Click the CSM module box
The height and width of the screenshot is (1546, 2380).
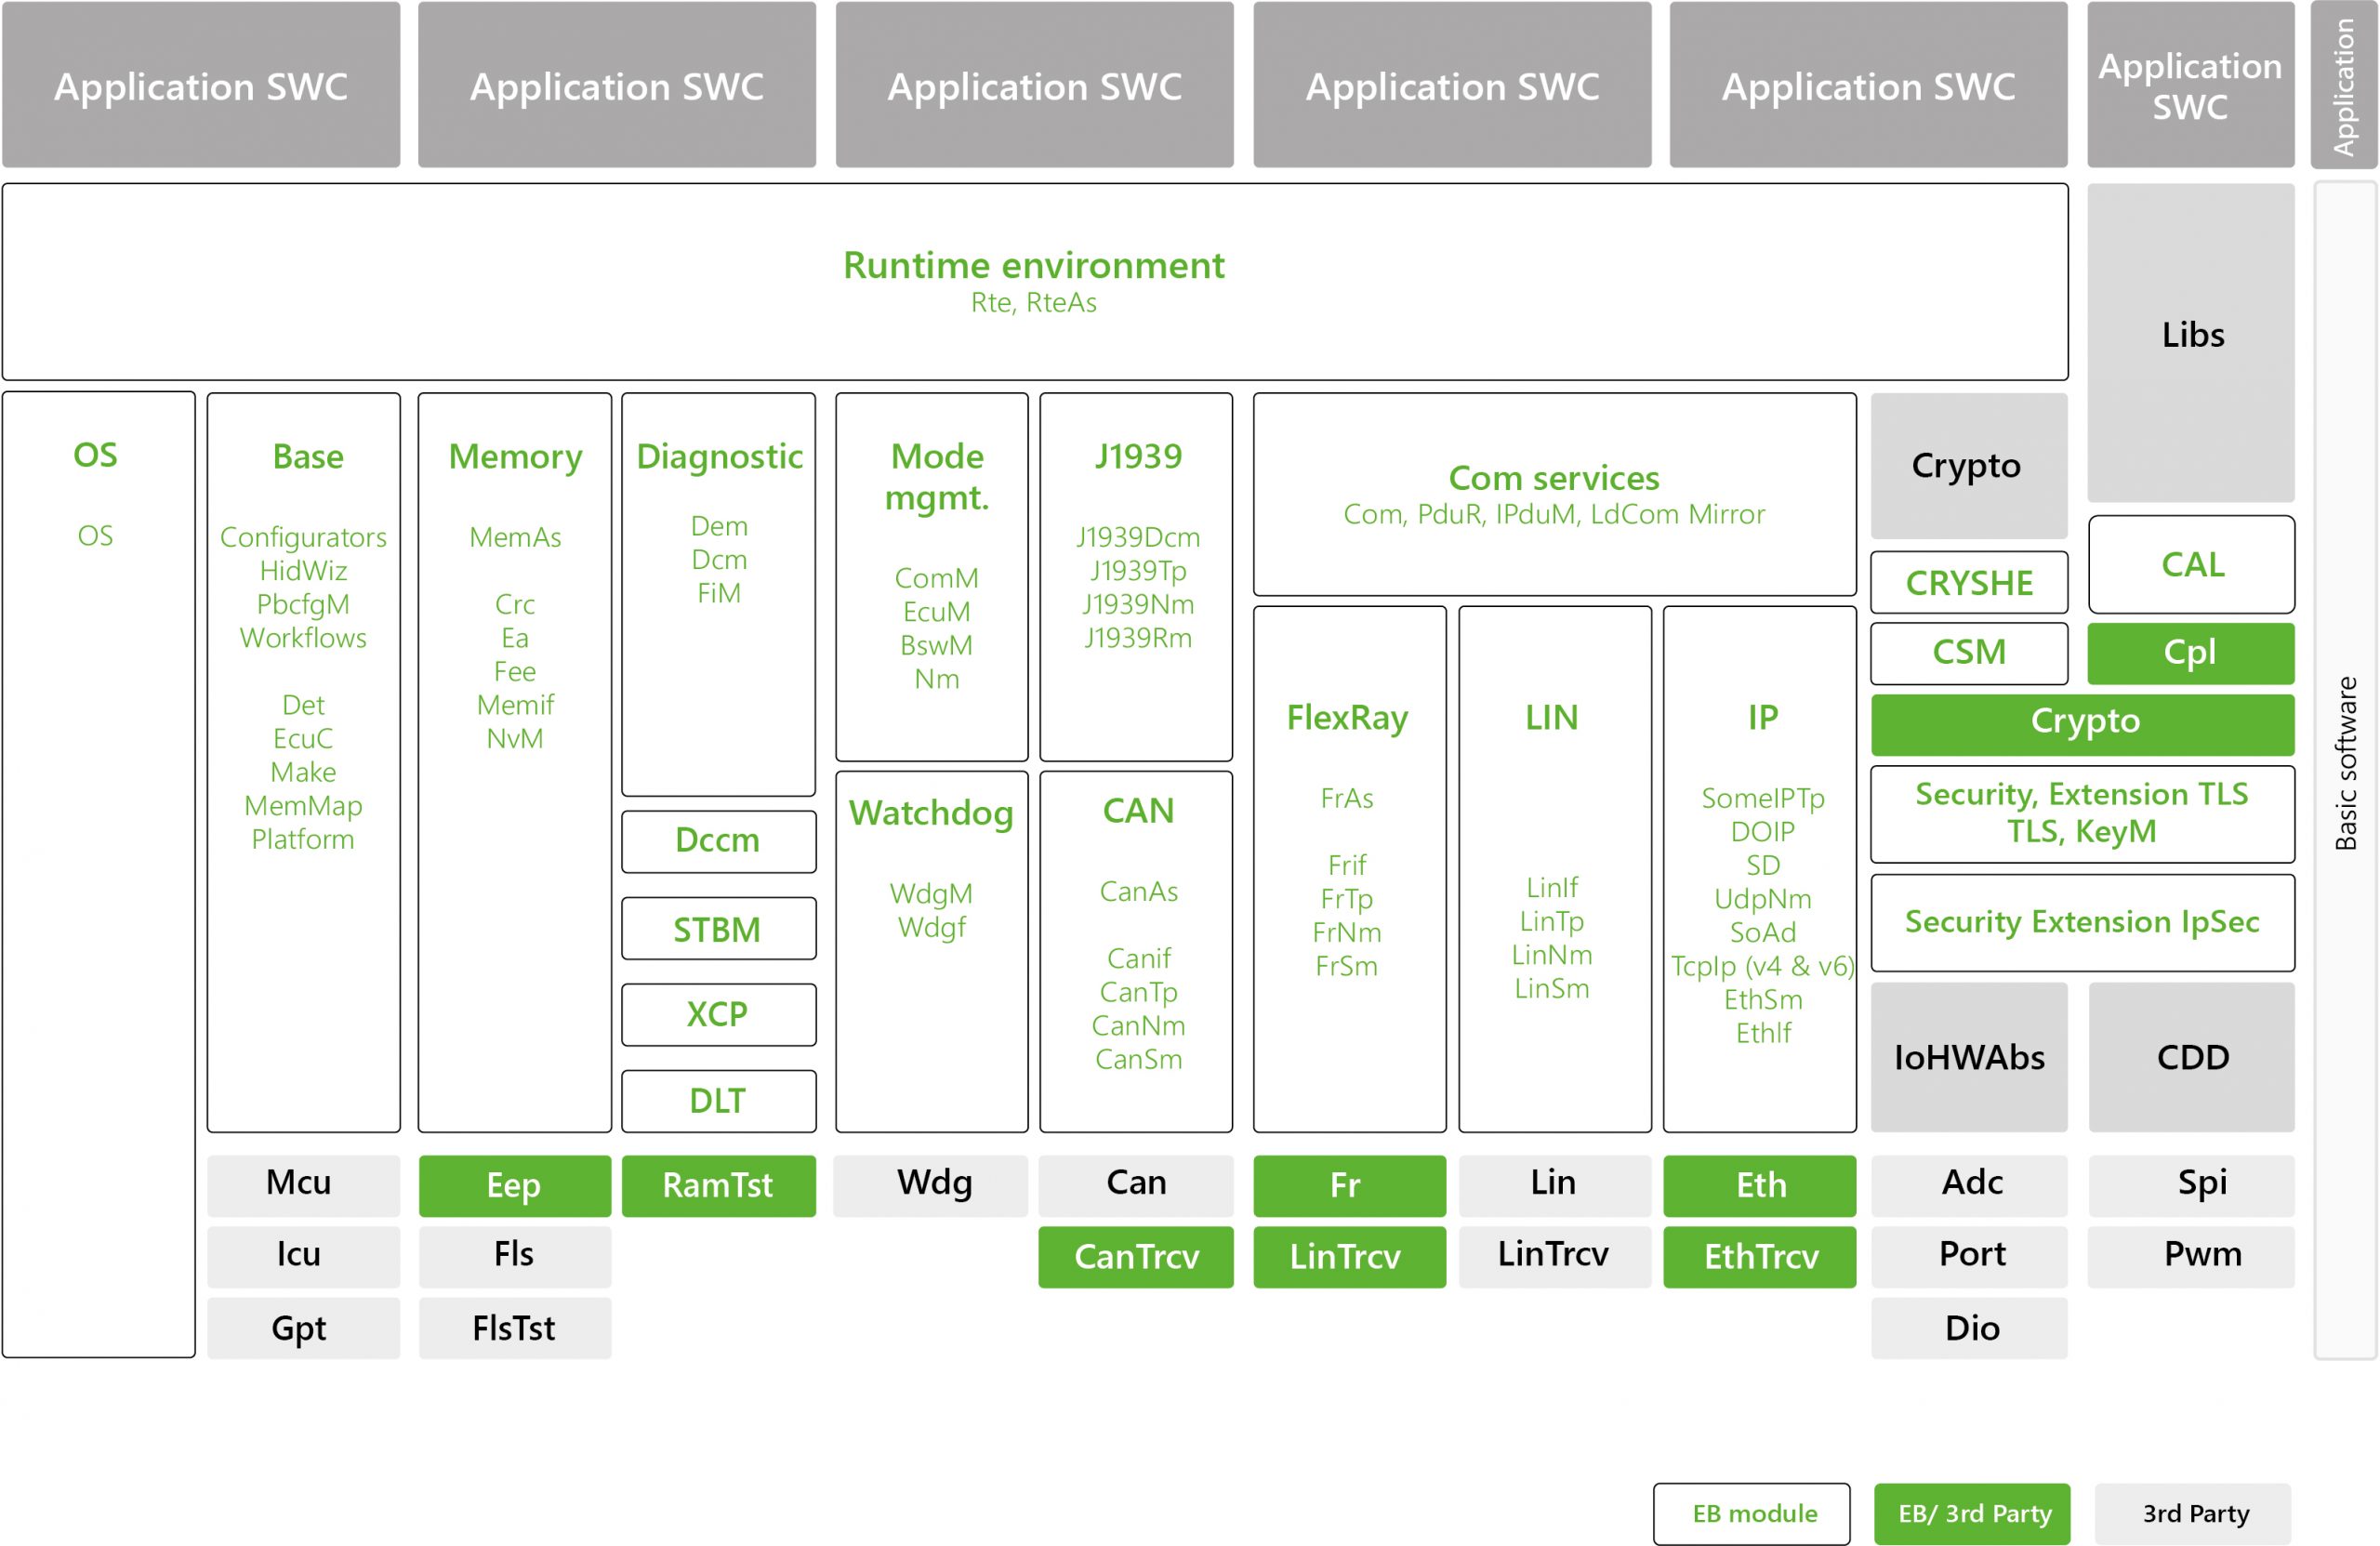click(x=1968, y=652)
